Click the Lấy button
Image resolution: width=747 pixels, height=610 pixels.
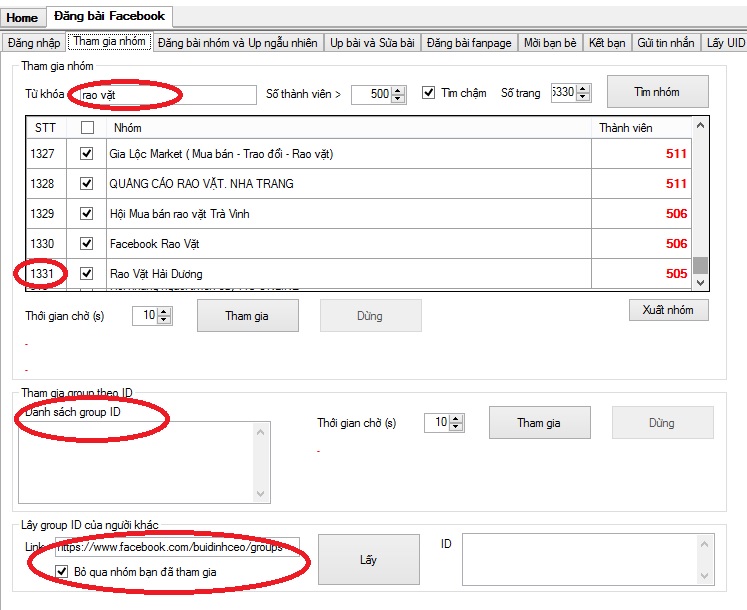369,559
